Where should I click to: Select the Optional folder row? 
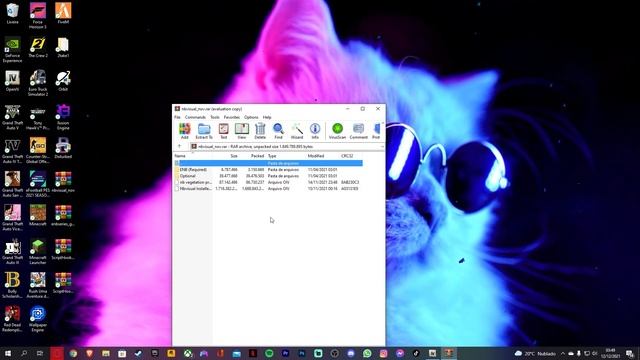pos(268,176)
